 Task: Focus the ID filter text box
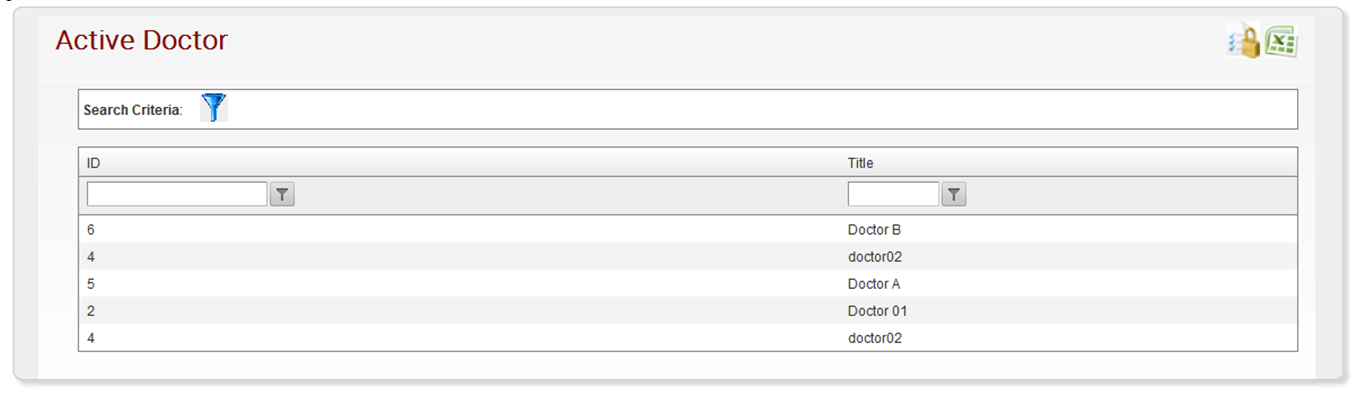(x=177, y=194)
